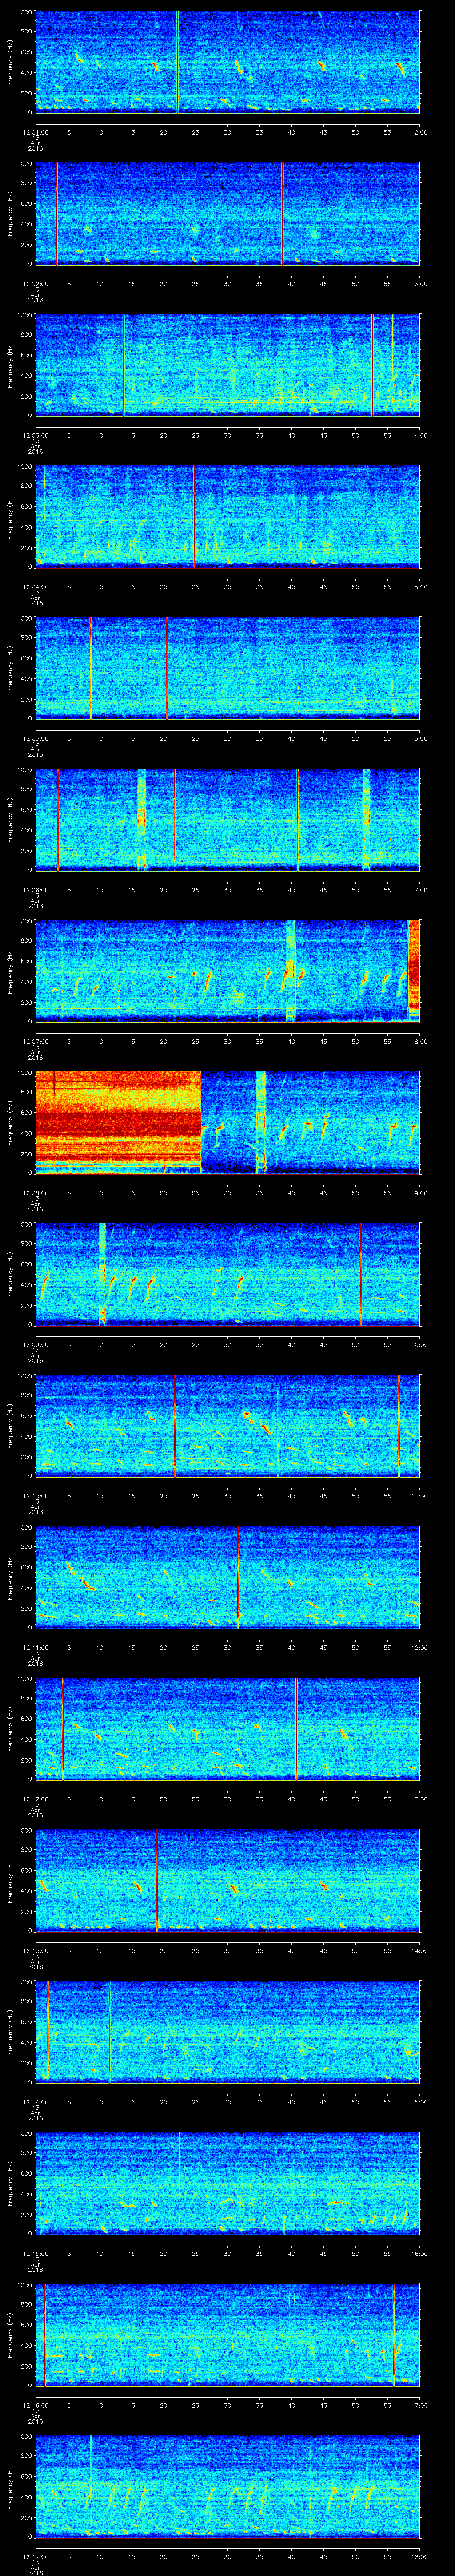Click the 12:04:00 time axis label
This screenshot has width=455, height=2576.
pos(35,587)
